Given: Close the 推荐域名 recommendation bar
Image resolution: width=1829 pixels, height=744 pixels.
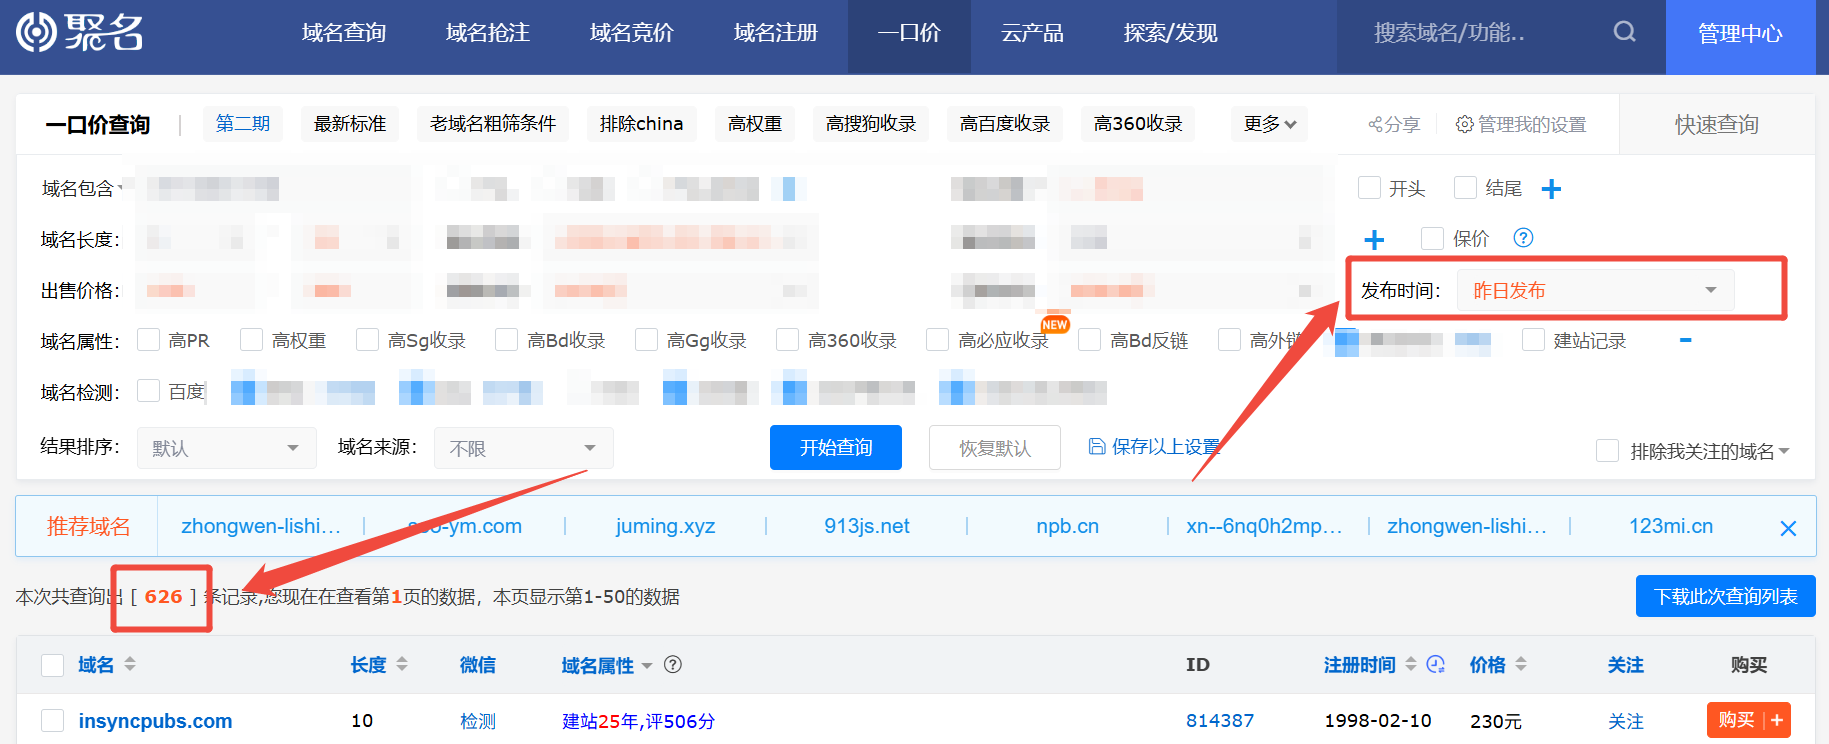Looking at the screenshot, I should click(1788, 528).
